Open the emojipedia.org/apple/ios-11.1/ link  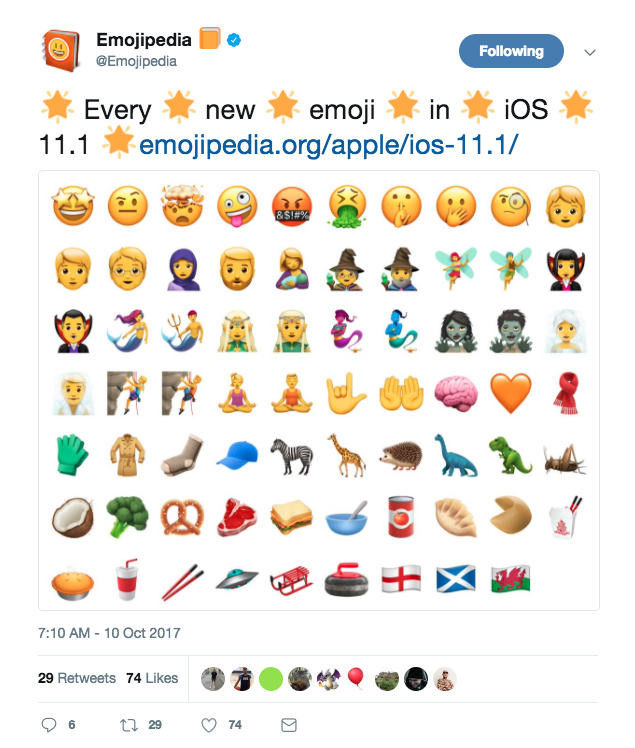pos(330,145)
